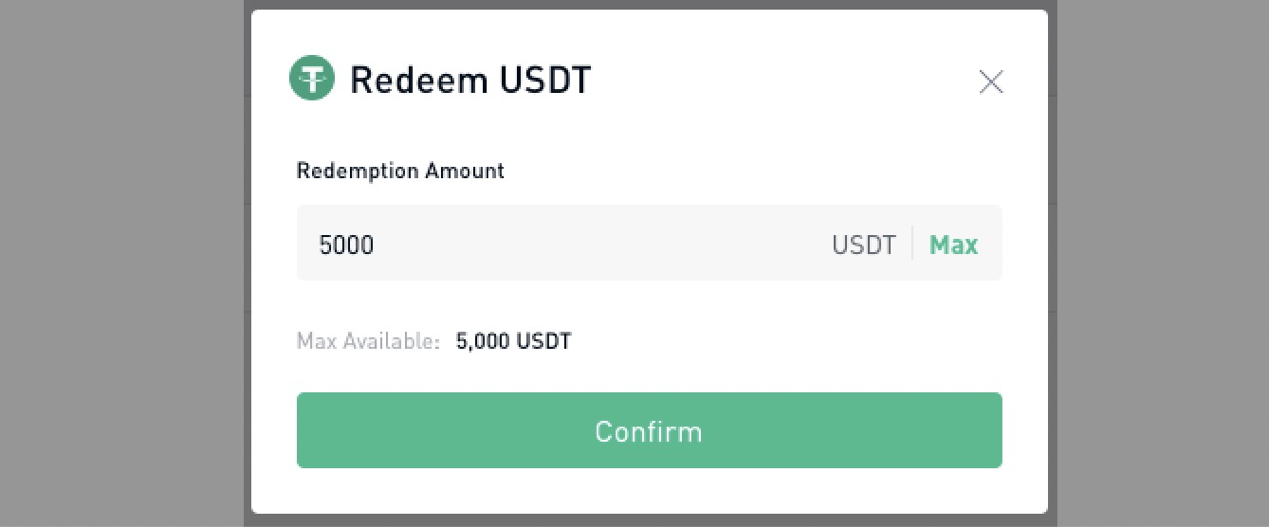Click the dimmed strip above the dialog
Screen dimensions: 1269x527
pos(649,4)
